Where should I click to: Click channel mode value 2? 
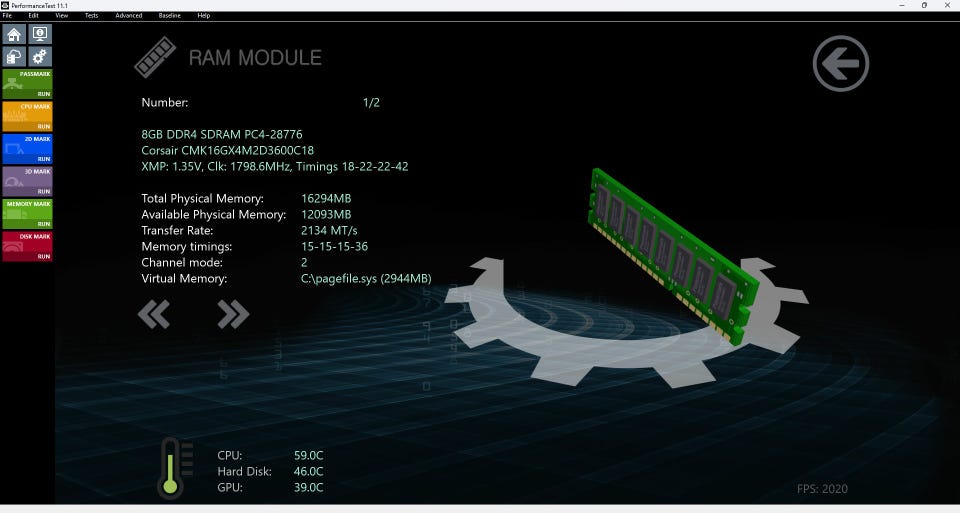pyautogui.click(x=304, y=262)
